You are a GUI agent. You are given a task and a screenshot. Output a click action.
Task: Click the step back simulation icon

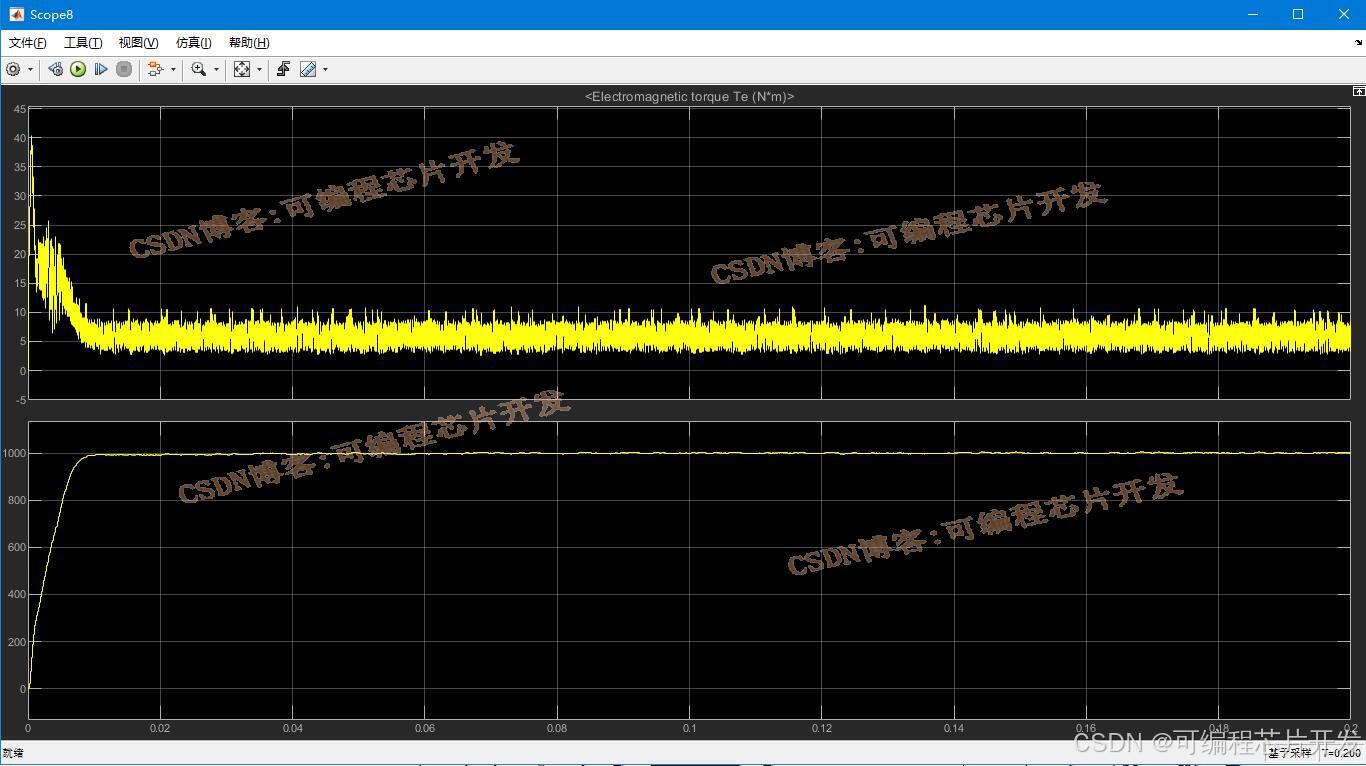(x=55, y=69)
